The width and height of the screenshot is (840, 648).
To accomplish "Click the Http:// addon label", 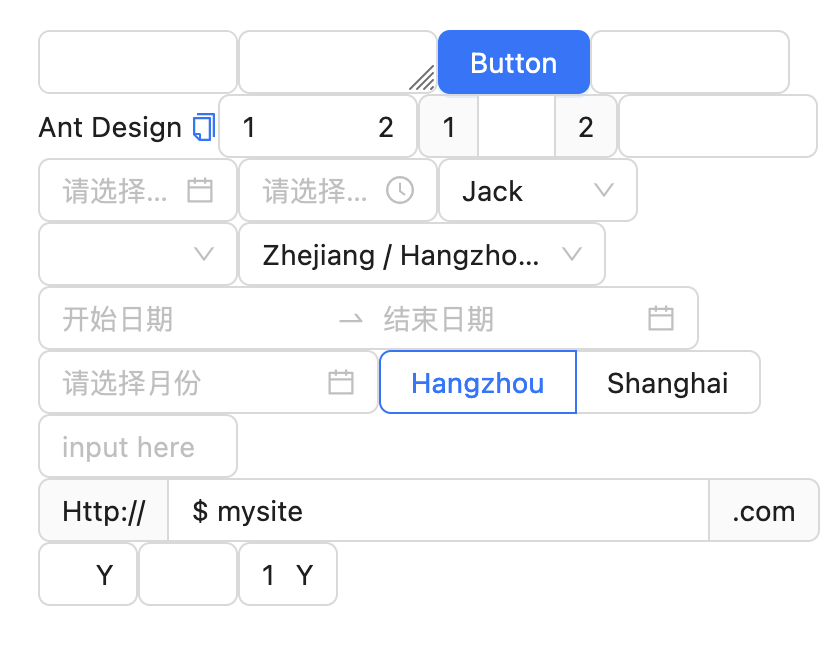I will (103, 510).
